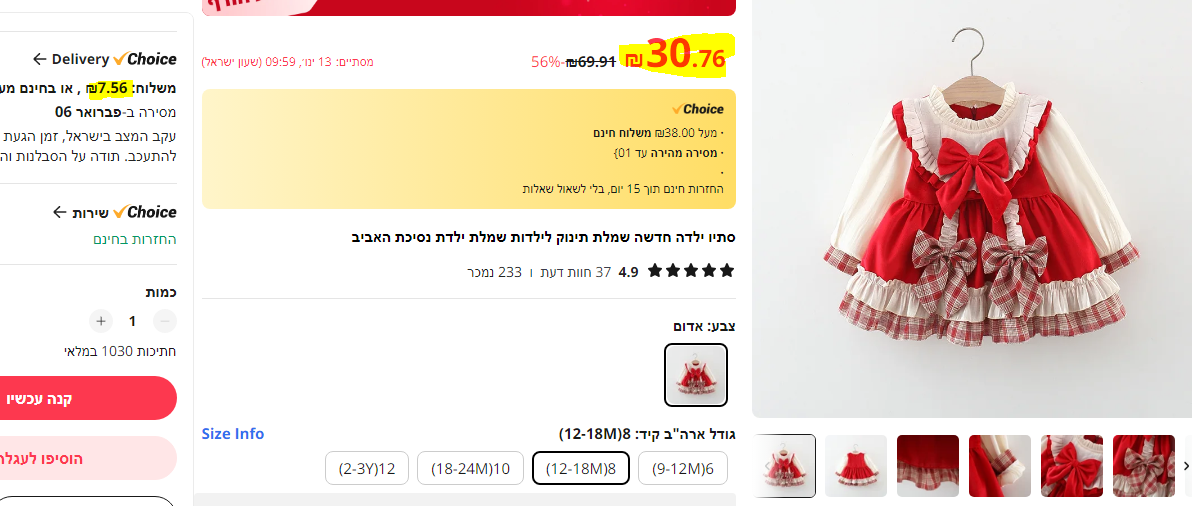This screenshot has height=506, width=1192.
Task: Decrease quantity with the minus button
Action: click(x=165, y=321)
